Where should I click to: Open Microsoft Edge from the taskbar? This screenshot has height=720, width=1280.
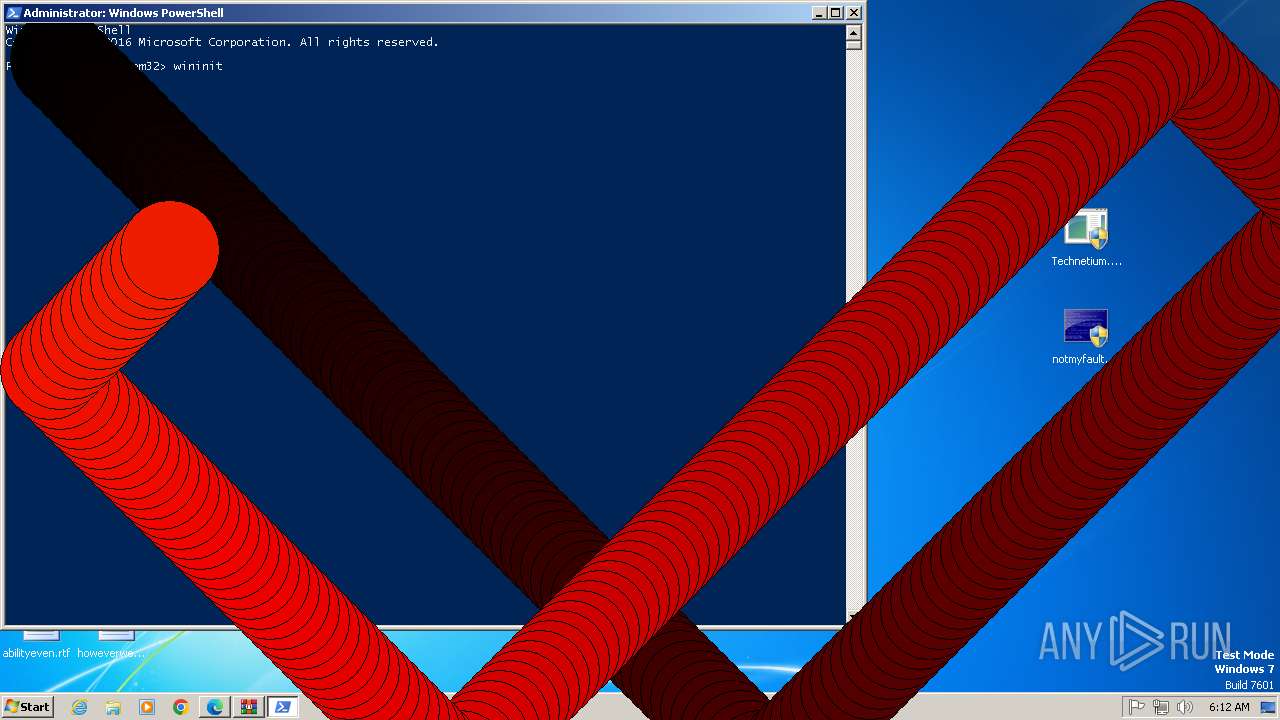(x=215, y=707)
